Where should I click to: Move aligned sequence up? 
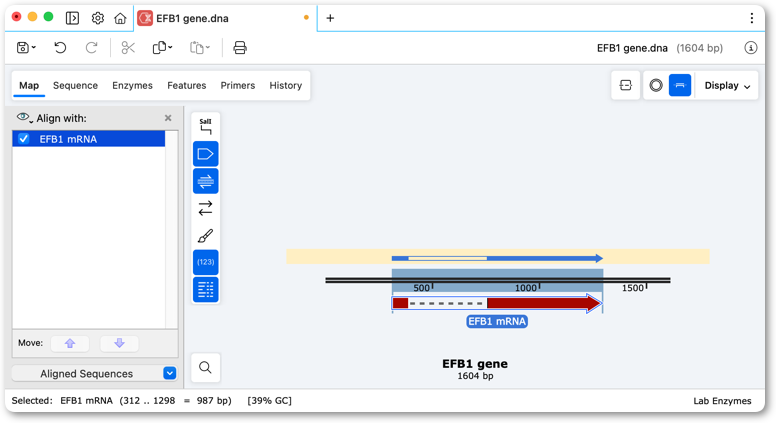[x=70, y=343]
